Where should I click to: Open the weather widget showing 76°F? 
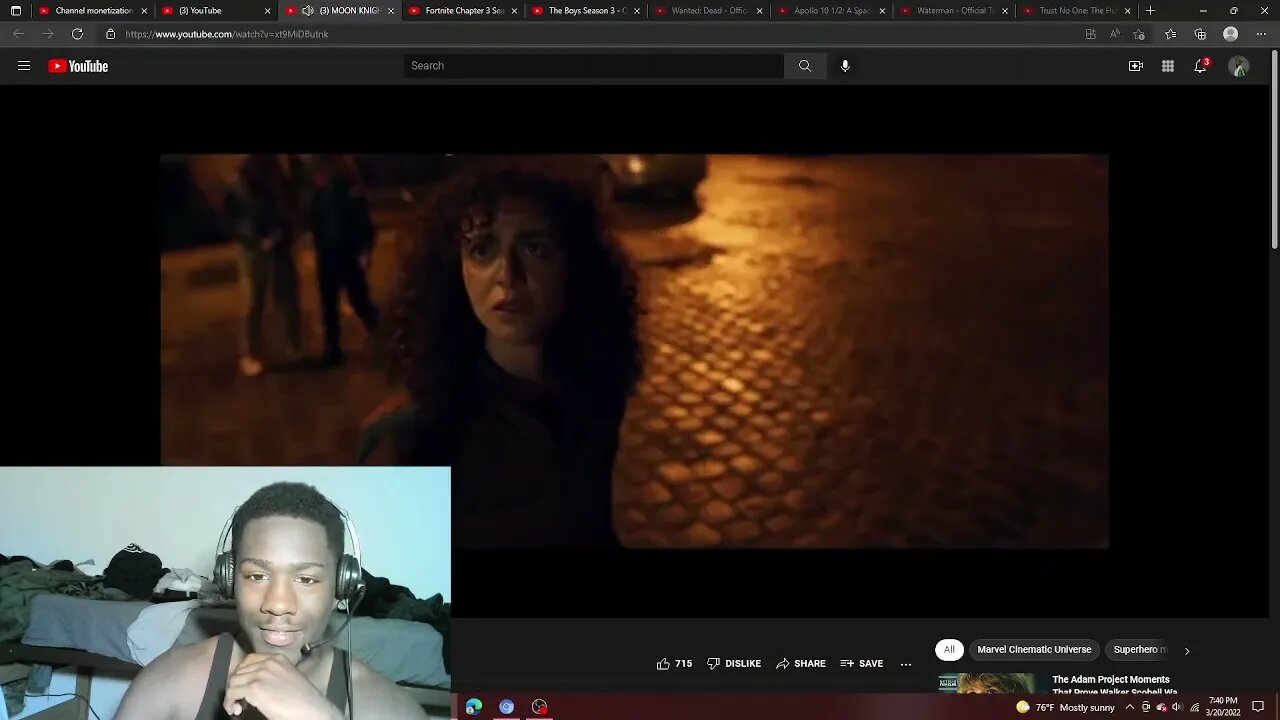1064,708
